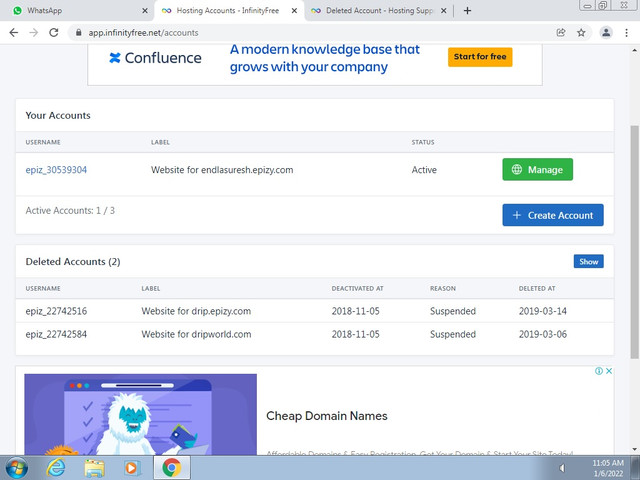Click Start for free on Confluence ad
The height and width of the screenshot is (480, 640).
click(x=480, y=57)
